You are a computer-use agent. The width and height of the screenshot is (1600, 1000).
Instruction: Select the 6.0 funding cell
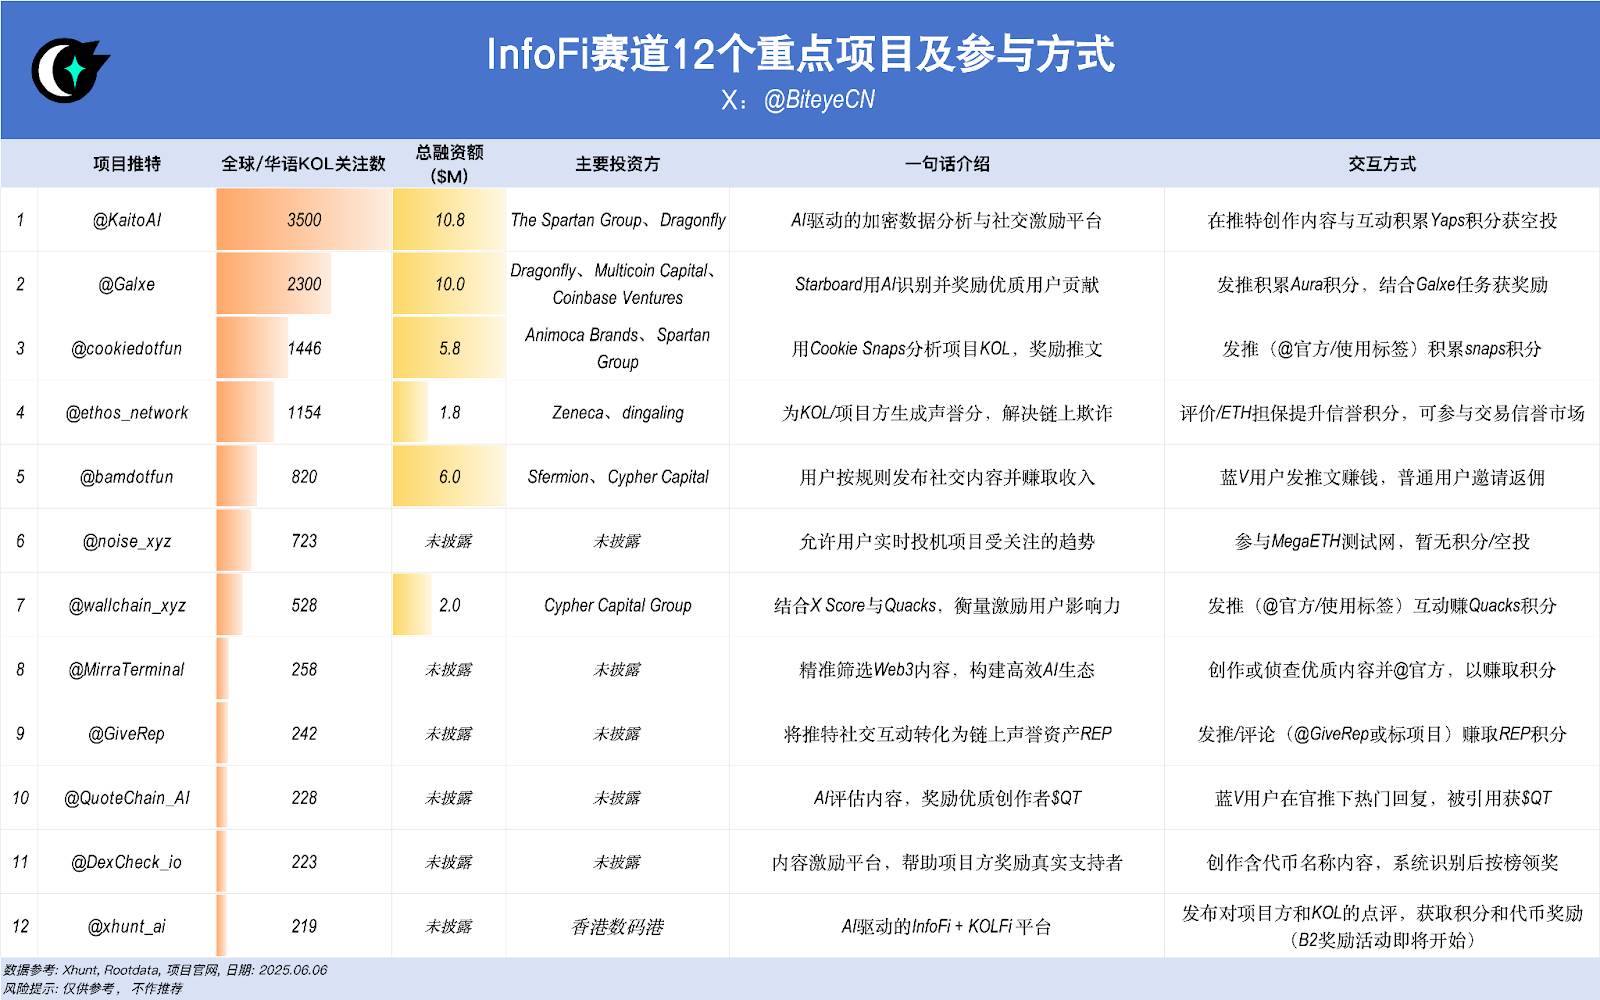pos(449,477)
